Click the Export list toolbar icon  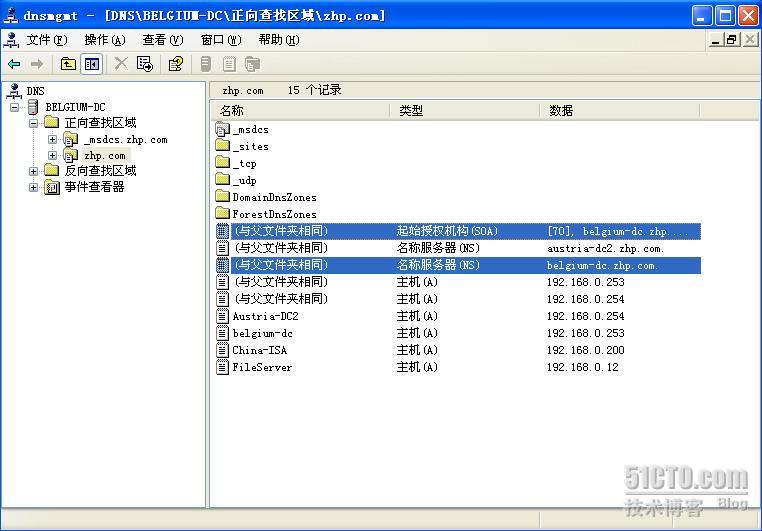click(x=145, y=64)
